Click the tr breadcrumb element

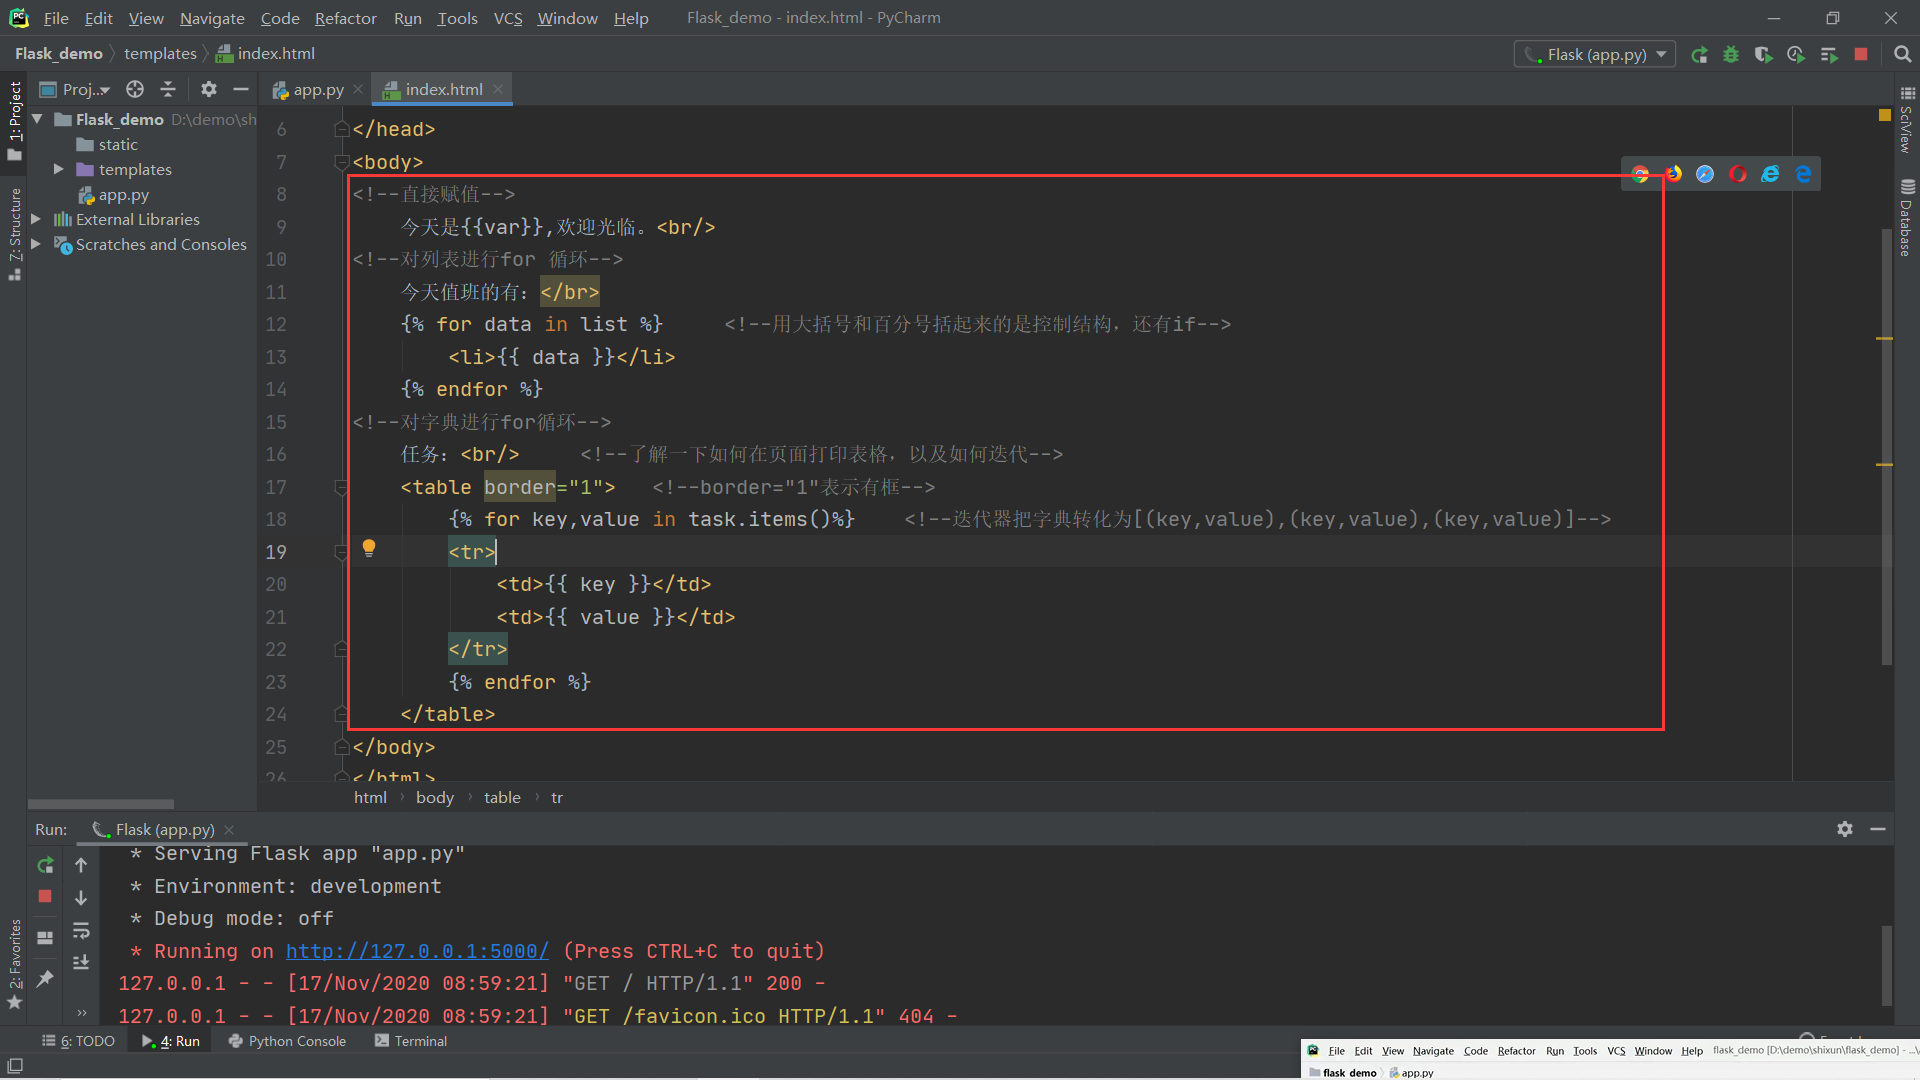click(x=557, y=797)
